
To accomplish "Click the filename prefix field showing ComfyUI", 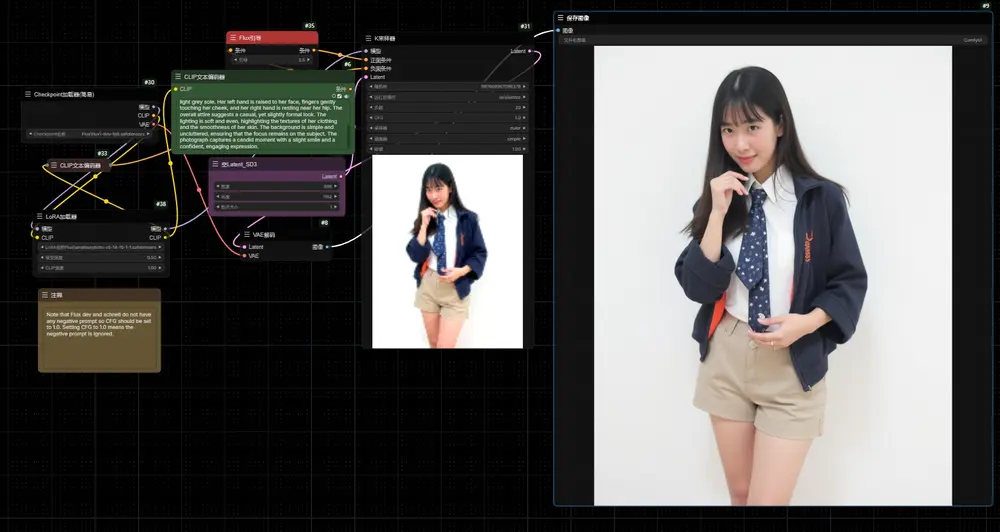I will 772,40.
